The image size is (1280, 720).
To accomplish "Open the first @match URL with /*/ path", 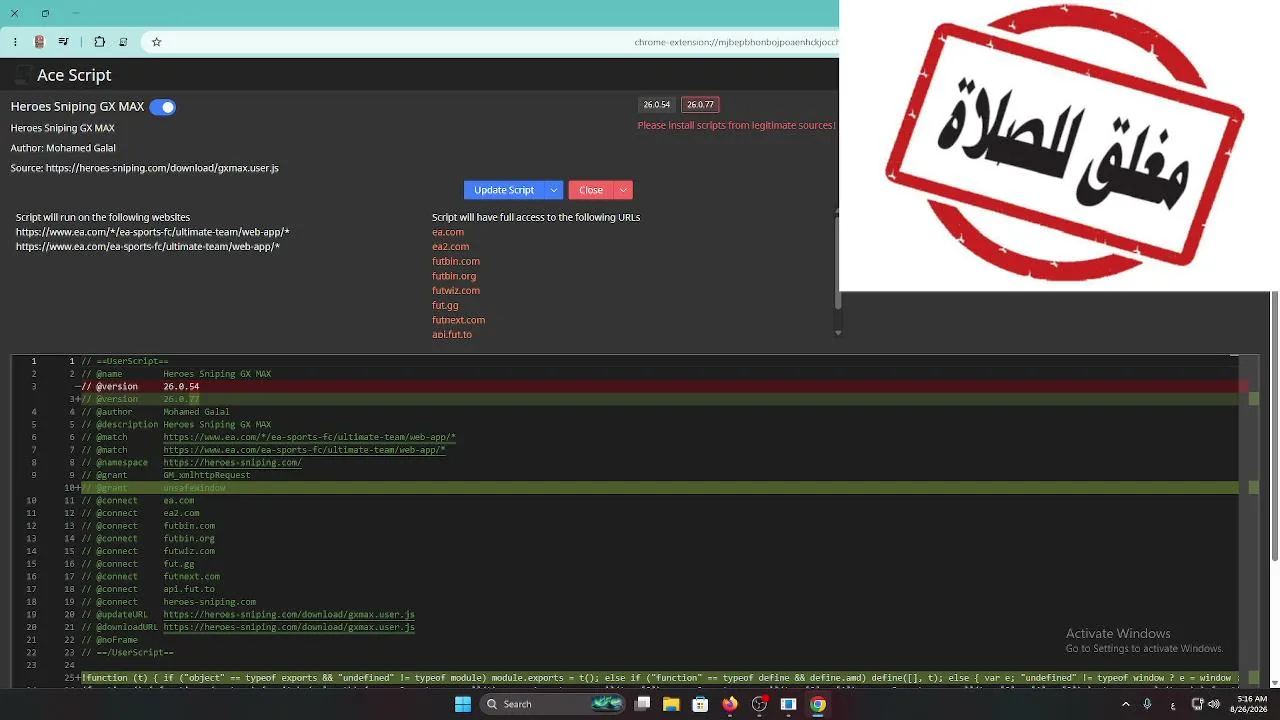I will pyautogui.click(x=309, y=437).
